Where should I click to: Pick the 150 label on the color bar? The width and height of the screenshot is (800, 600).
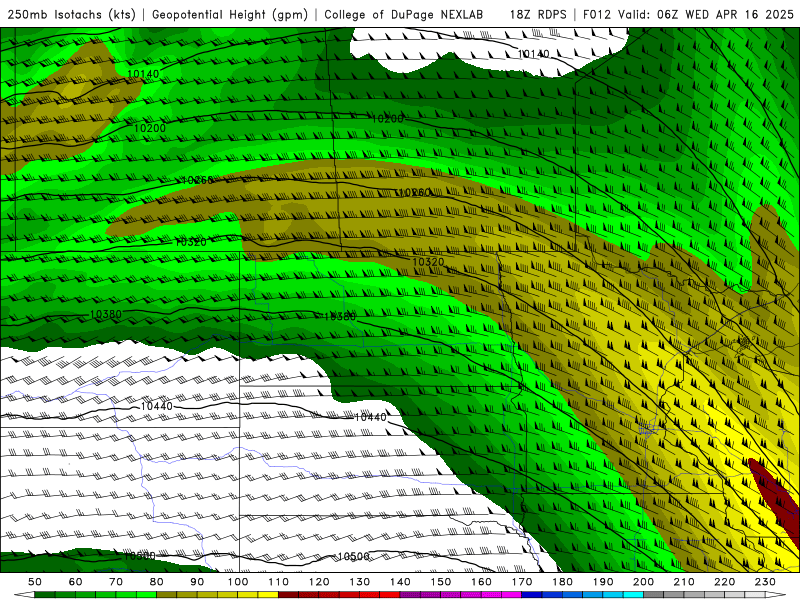click(441, 582)
